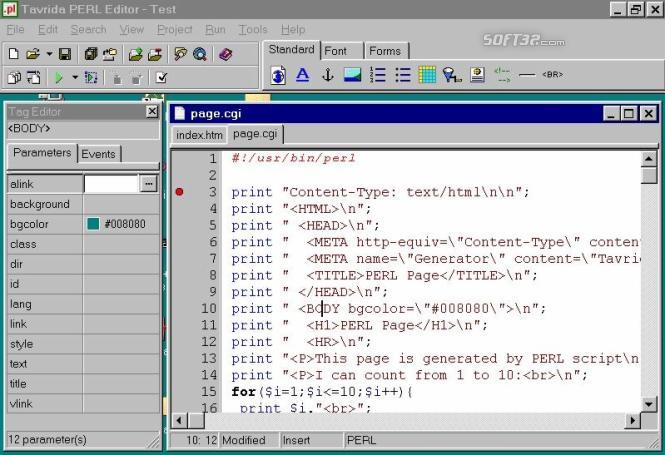
Task: Click the Insert mode status bar cell
Action: coord(311,441)
